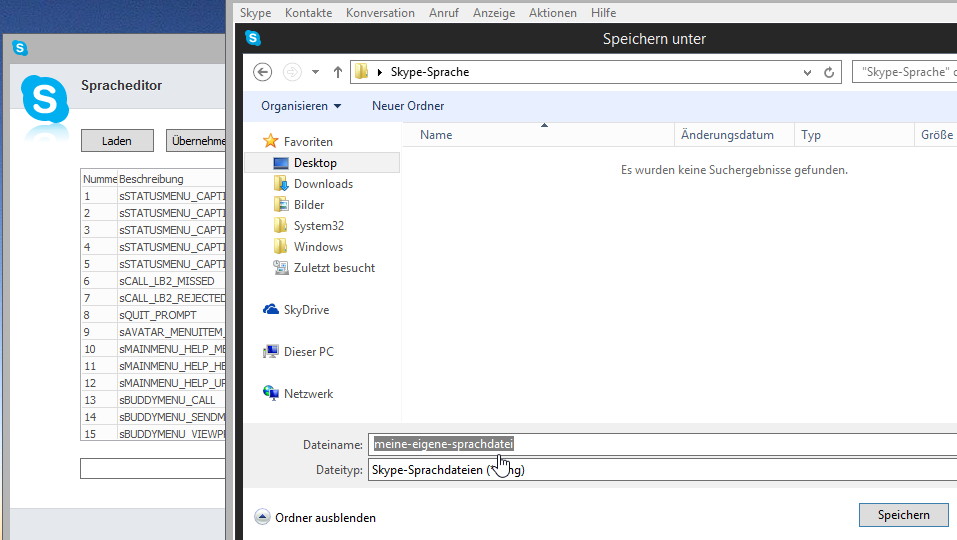
Task: Click the Übernehmen button in Spracheditor
Action: [x=197, y=141]
